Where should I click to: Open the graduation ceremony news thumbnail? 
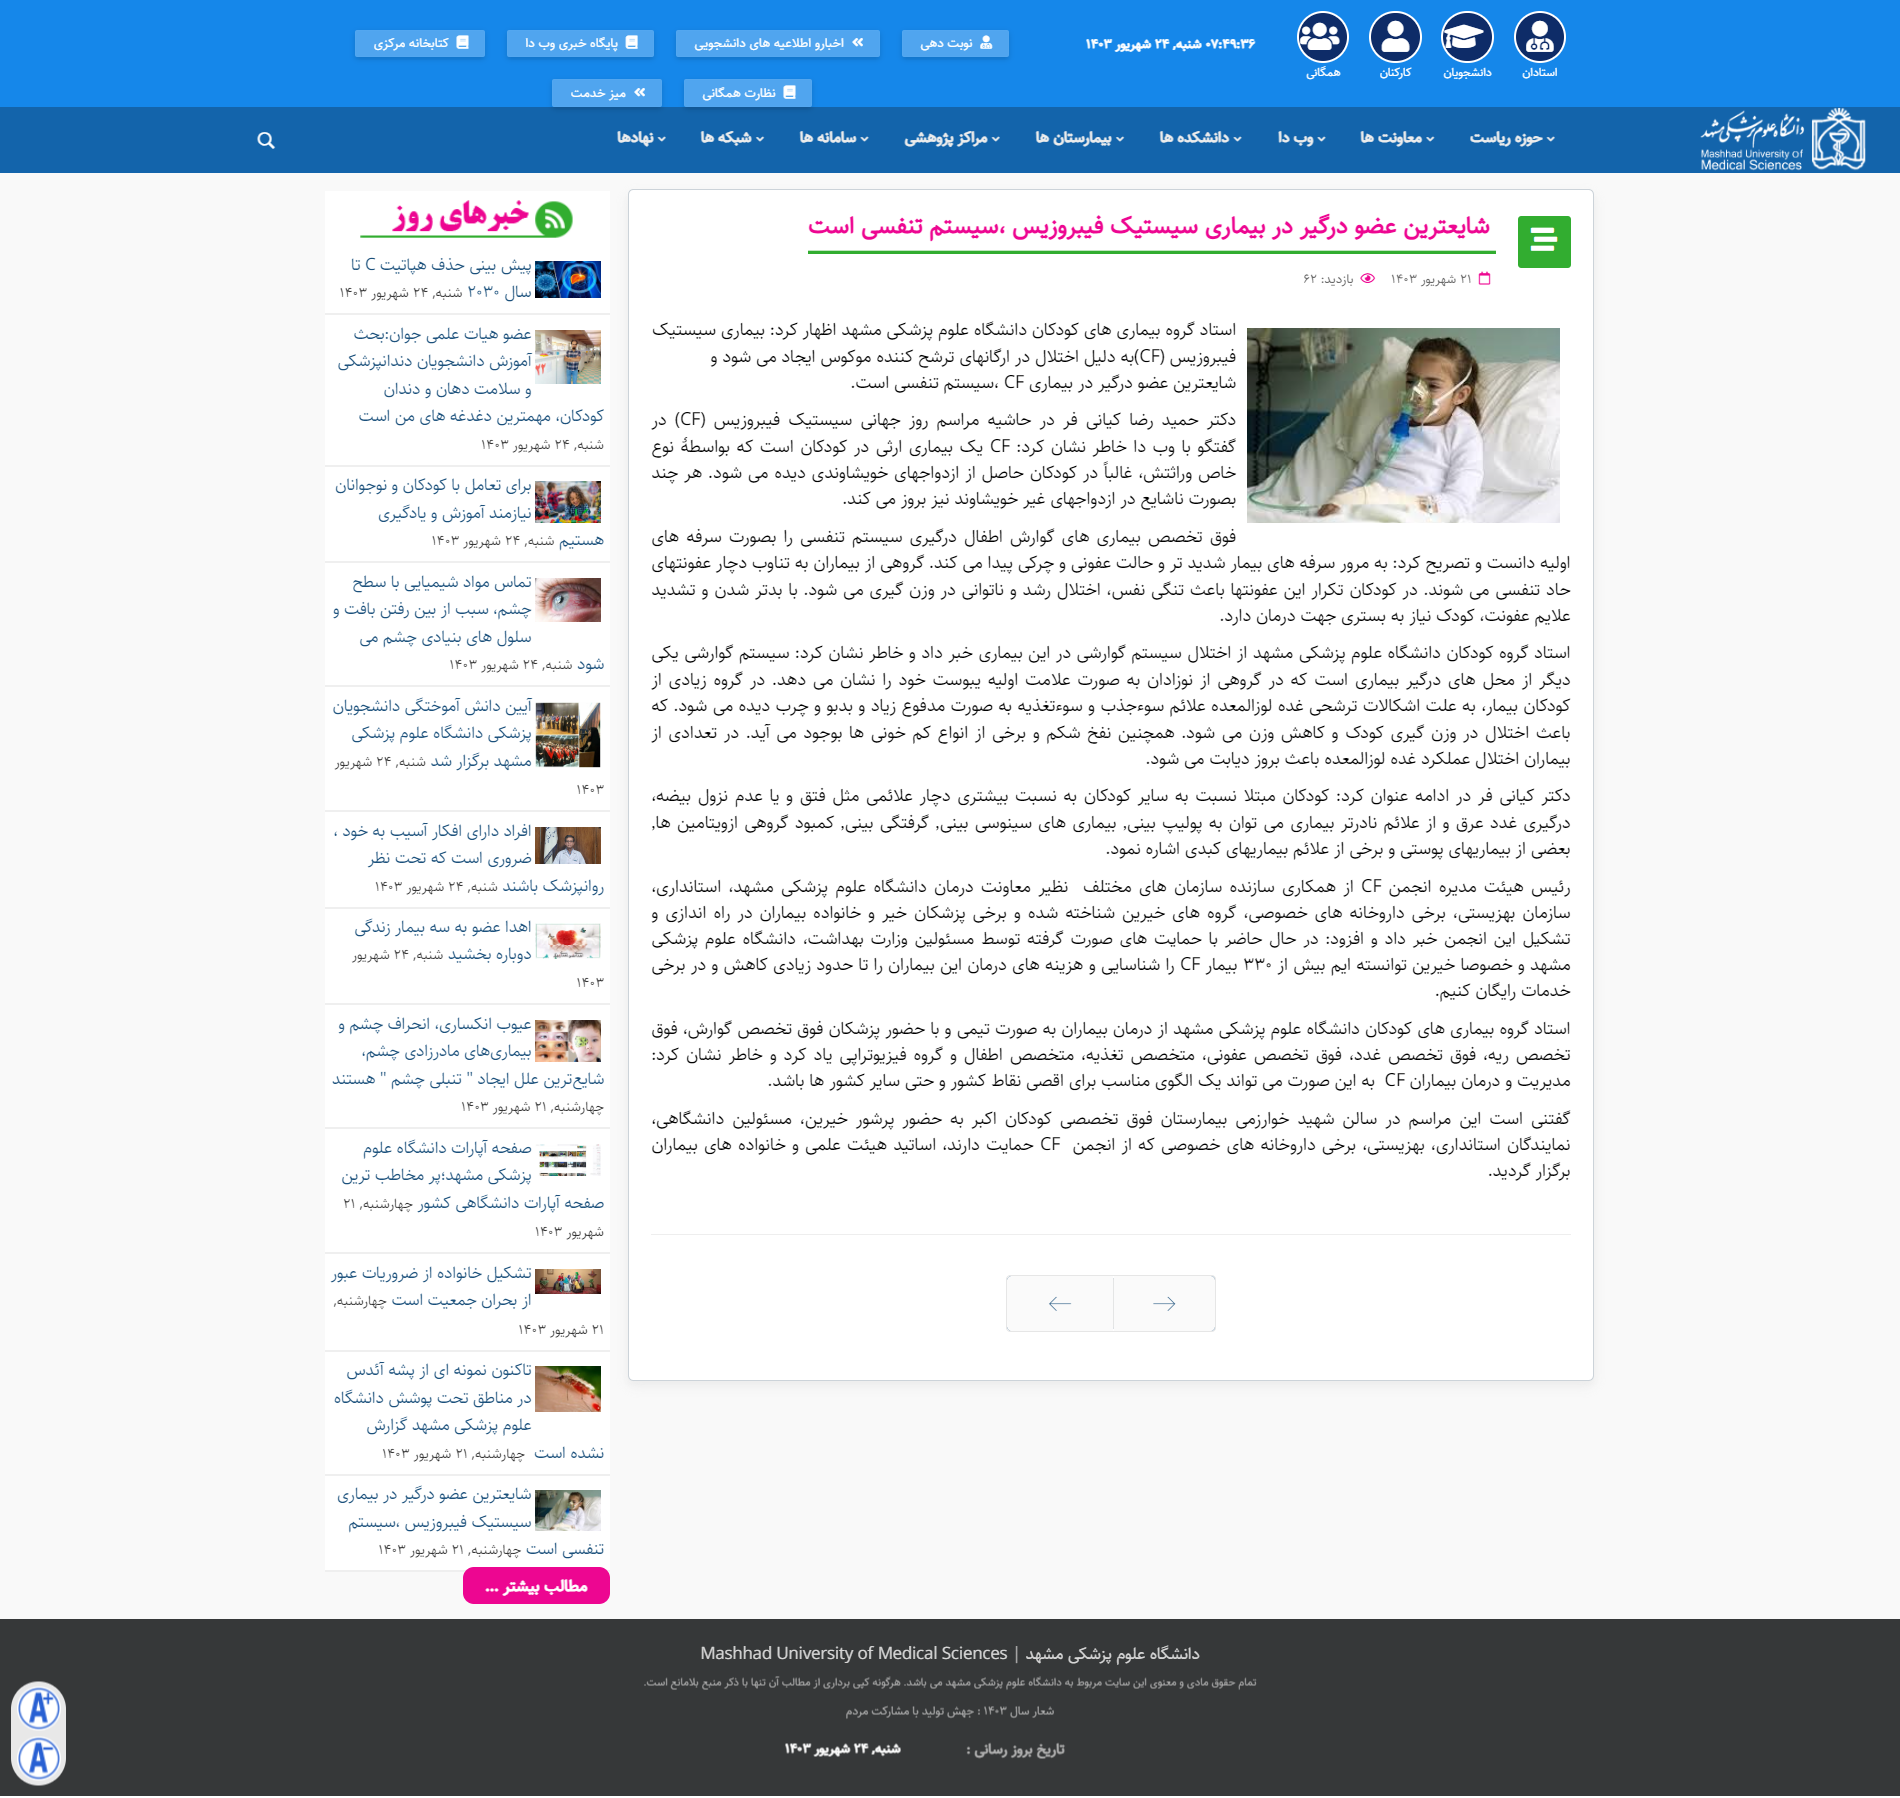tap(568, 735)
